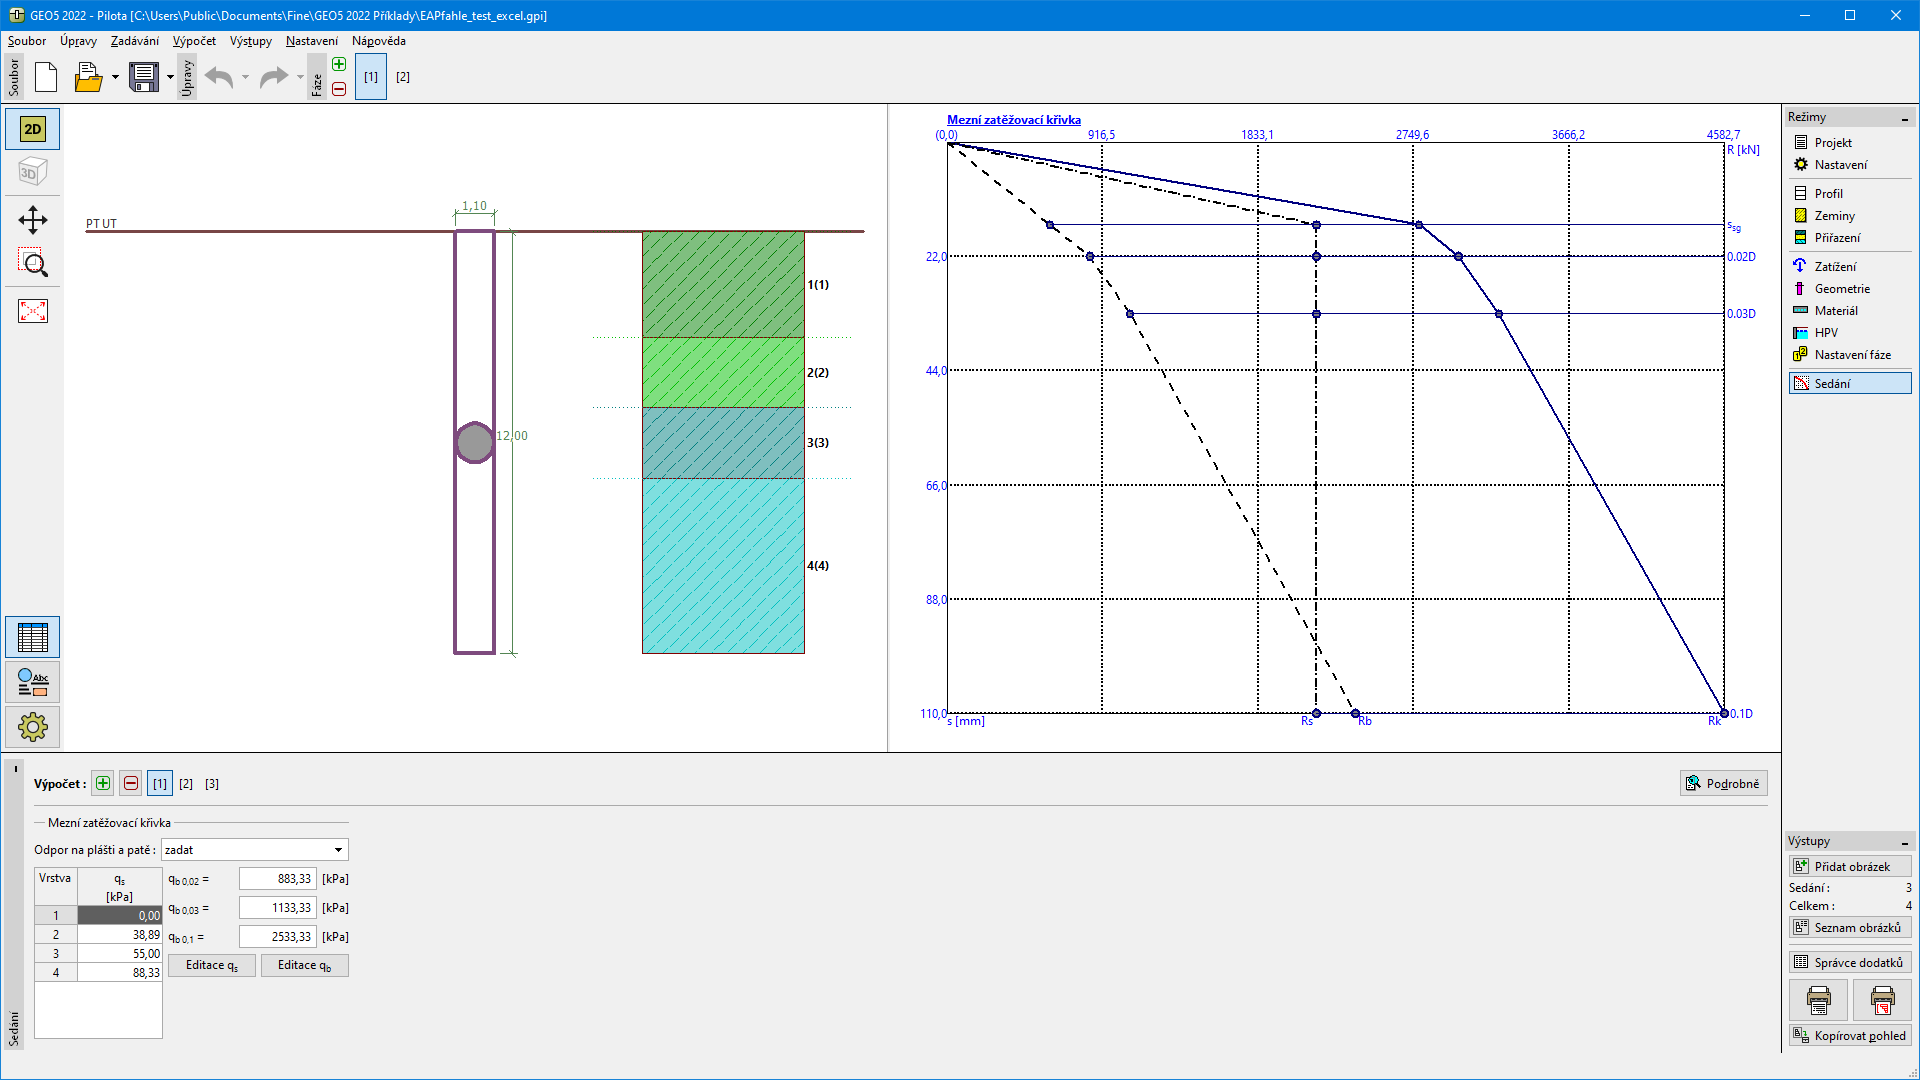
Task: Collapse the Režimy panel
Action: [x=1904, y=118]
